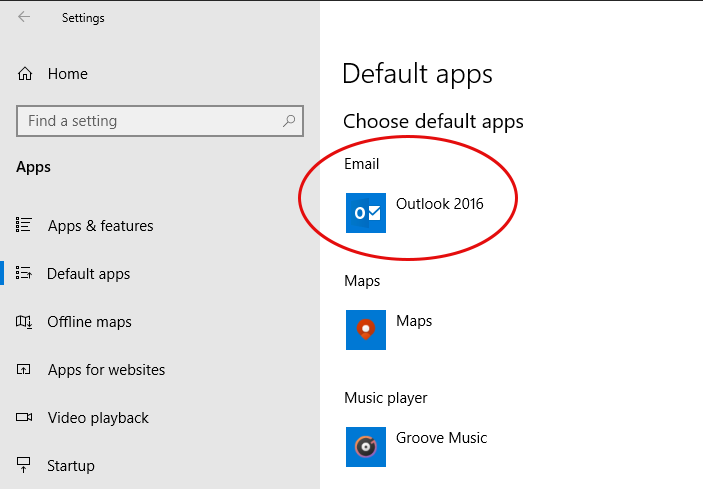703x489 pixels.
Task: Click the Offline maps icon
Action: coord(24,321)
